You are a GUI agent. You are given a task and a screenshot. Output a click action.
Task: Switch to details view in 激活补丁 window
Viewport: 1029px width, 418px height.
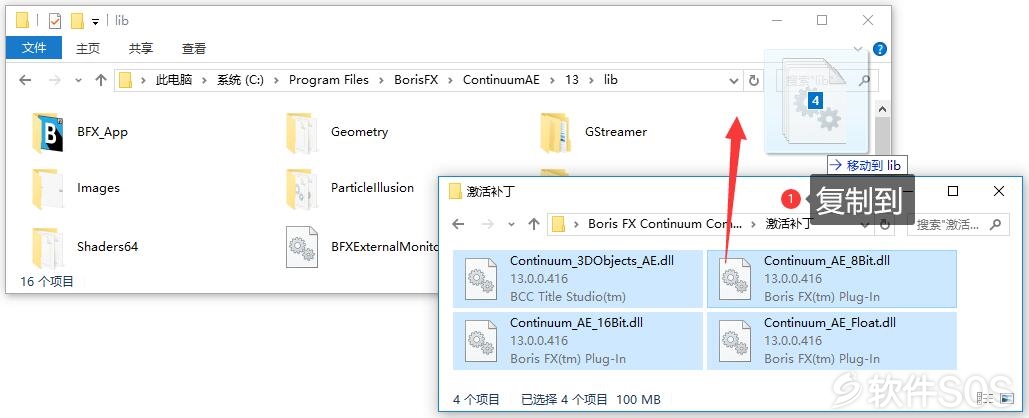coord(984,398)
